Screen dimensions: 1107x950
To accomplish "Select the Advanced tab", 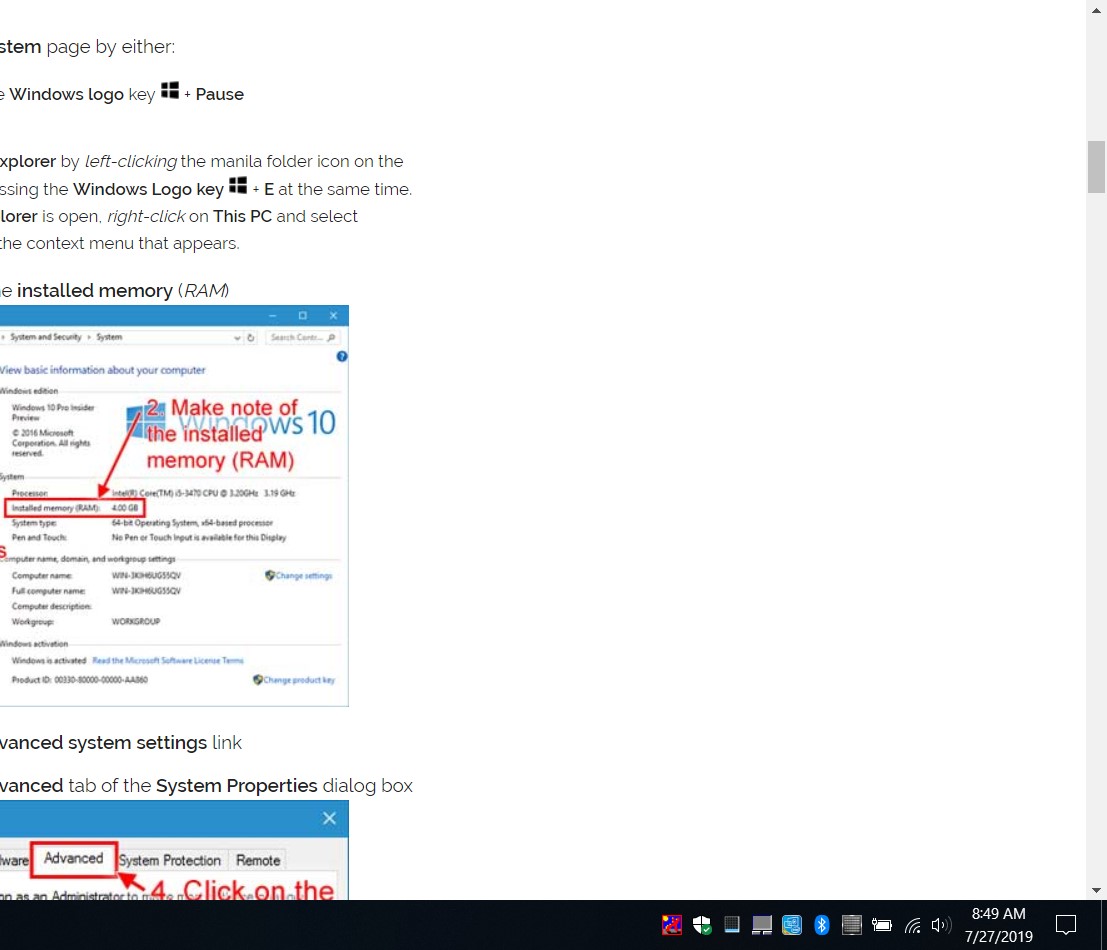I will click(x=73, y=859).
